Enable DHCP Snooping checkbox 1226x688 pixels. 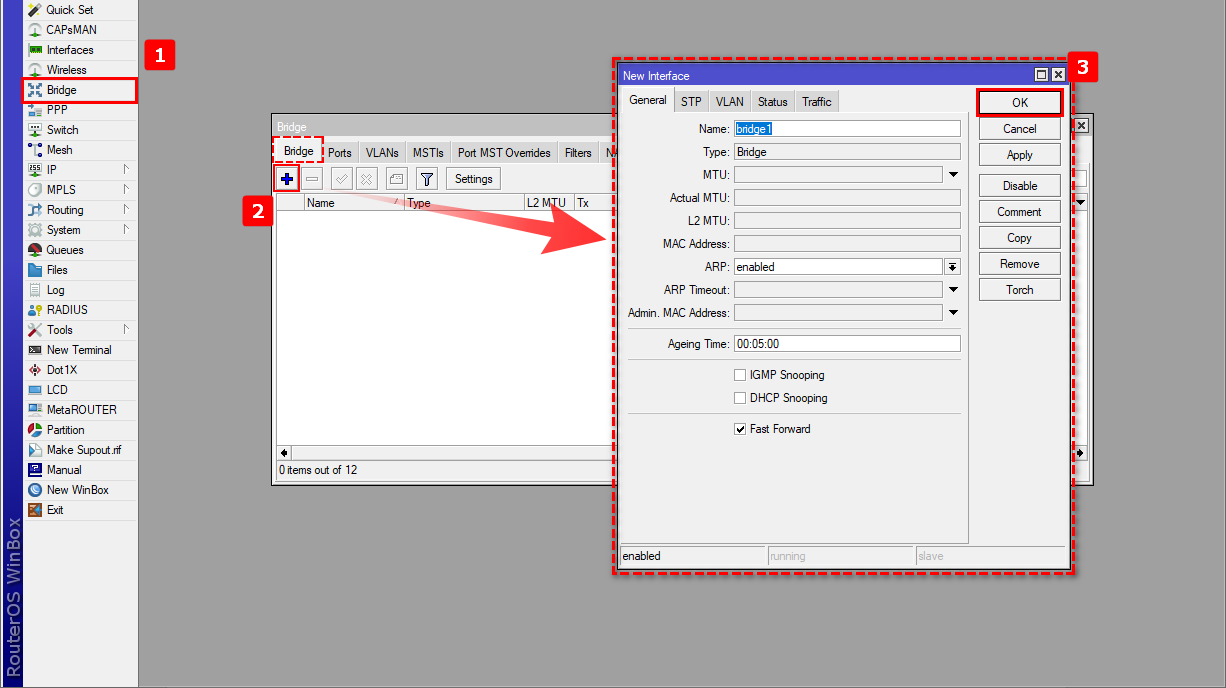click(740, 398)
